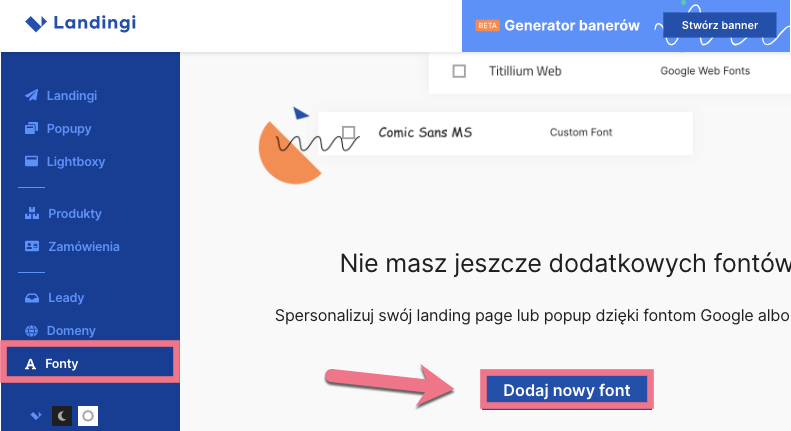791x431 pixels.
Task: Click the Generator banerów banner text
Action: pyautogui.click(x=572, y=25)
